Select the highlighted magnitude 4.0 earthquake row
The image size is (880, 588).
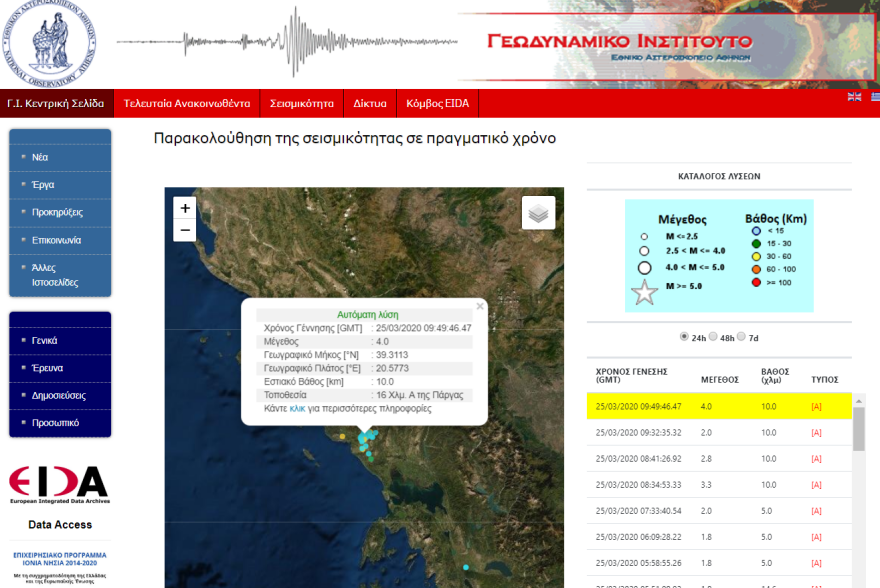[x=715, y=407]
